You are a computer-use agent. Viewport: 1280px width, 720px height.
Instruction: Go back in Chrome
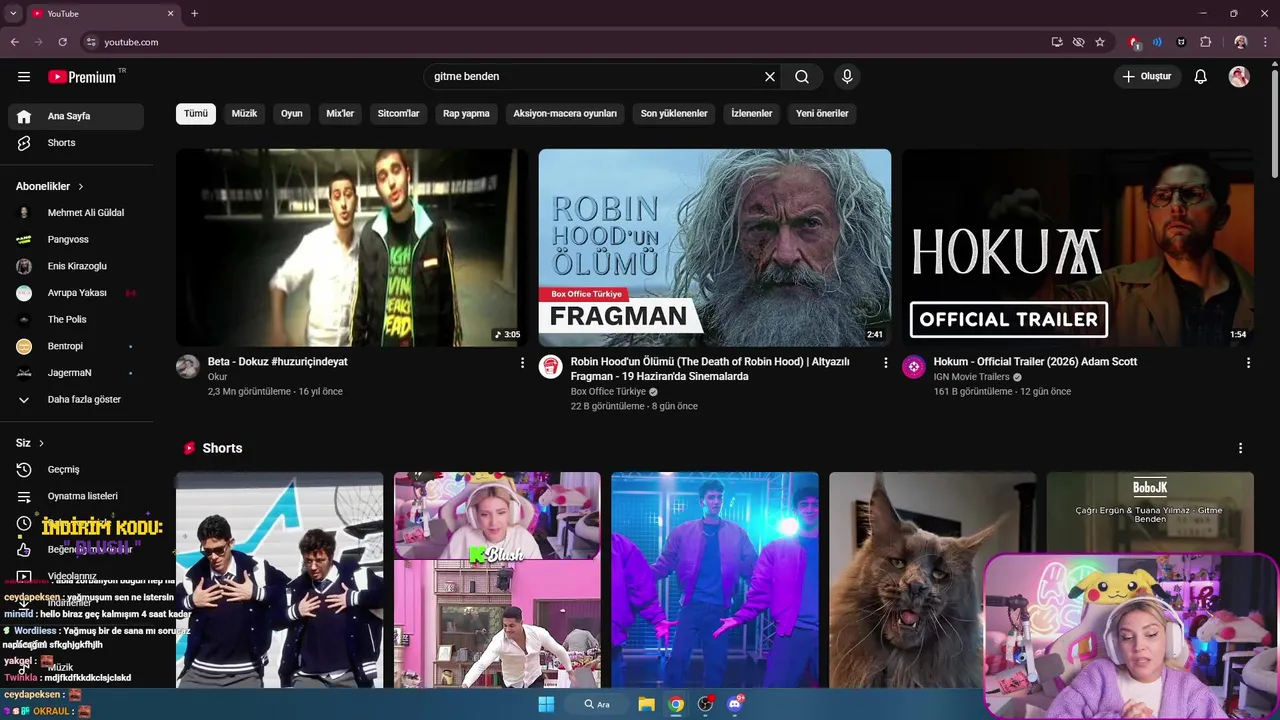coord(14,42)
